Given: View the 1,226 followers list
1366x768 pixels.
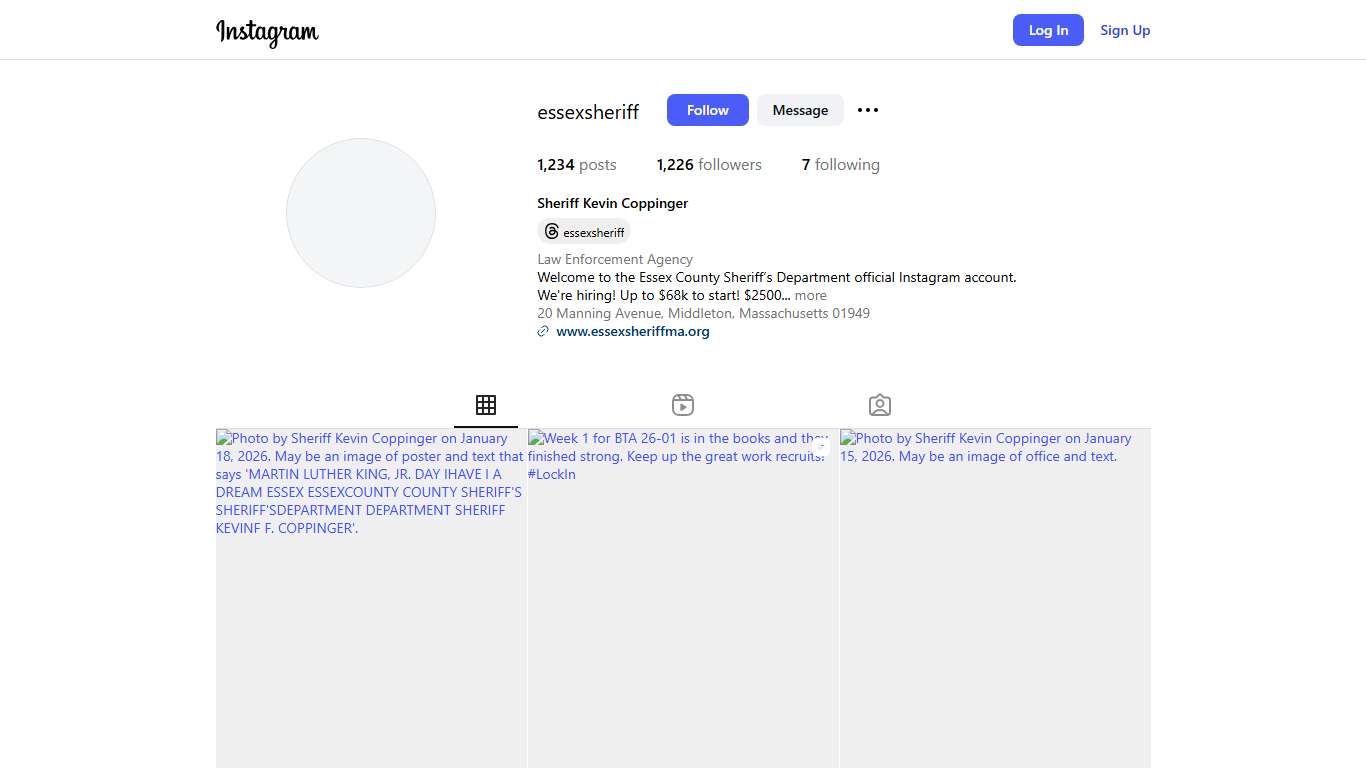Looking at the screenshot, I should (709, 165).
